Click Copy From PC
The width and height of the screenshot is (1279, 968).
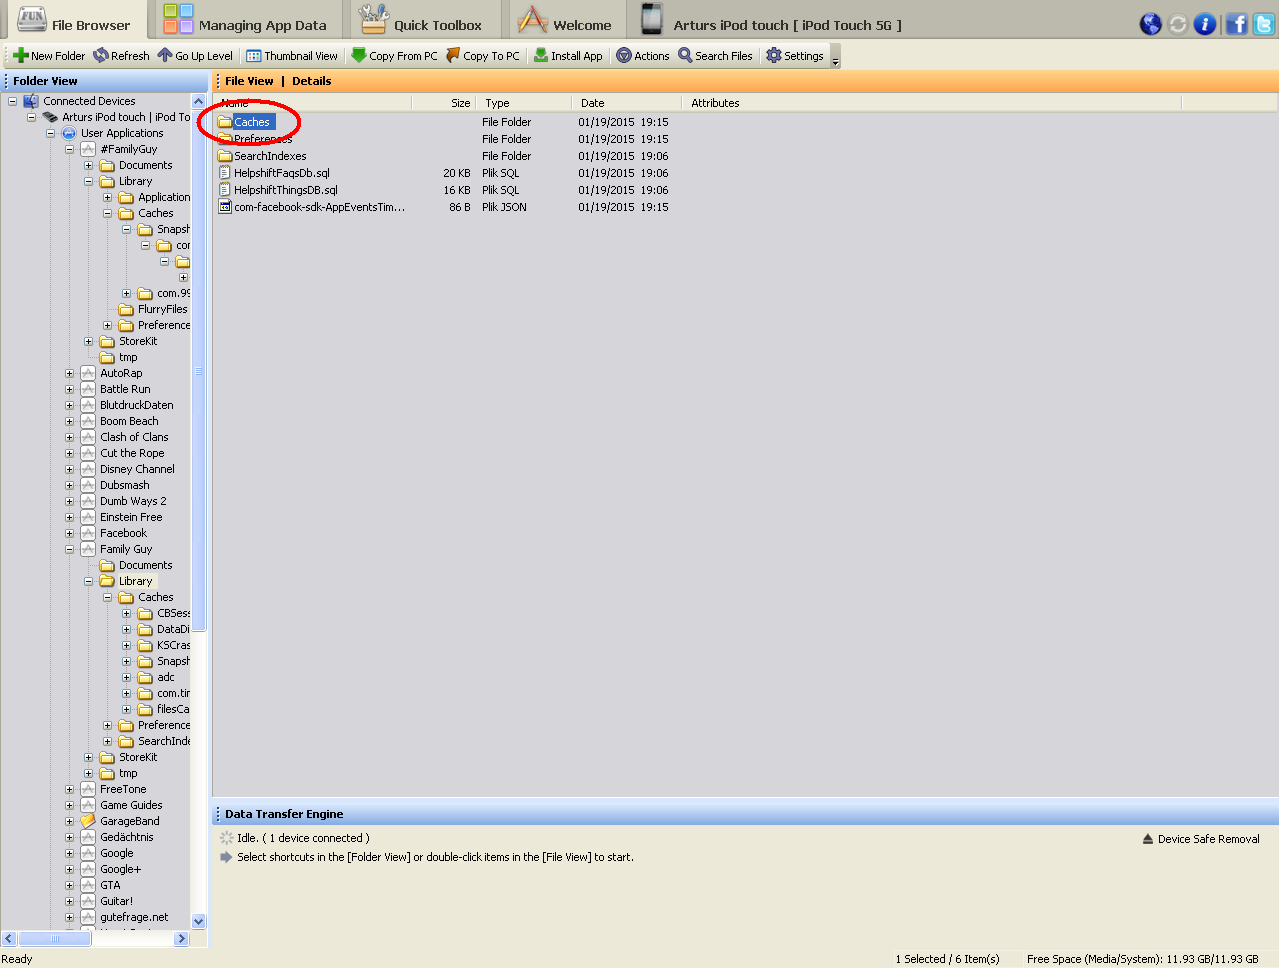(x=394, y=56)
